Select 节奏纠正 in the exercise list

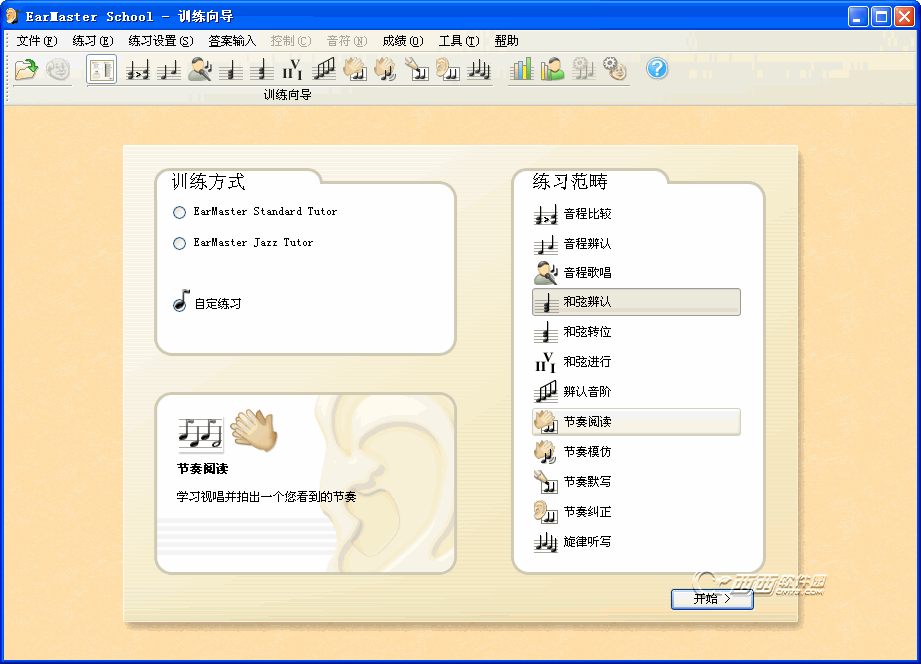(x=636, y=512)
